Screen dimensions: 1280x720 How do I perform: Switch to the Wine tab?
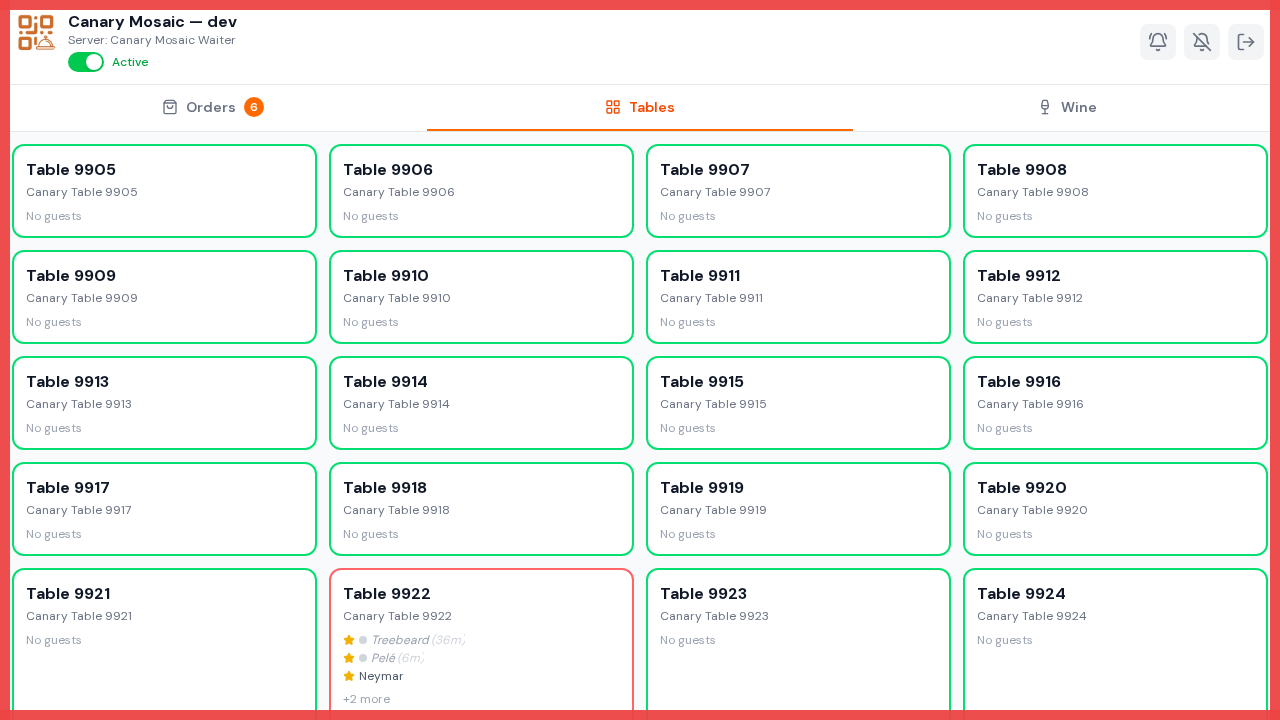pyautogui.click(x=1067, y=107)
